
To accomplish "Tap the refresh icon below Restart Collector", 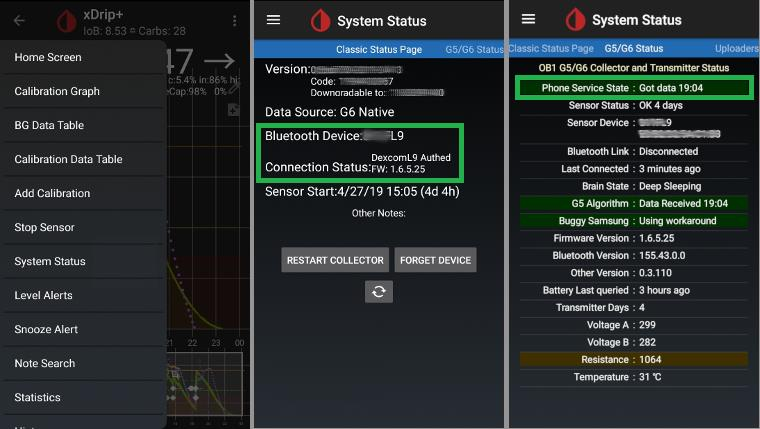I will coord(379,291).
